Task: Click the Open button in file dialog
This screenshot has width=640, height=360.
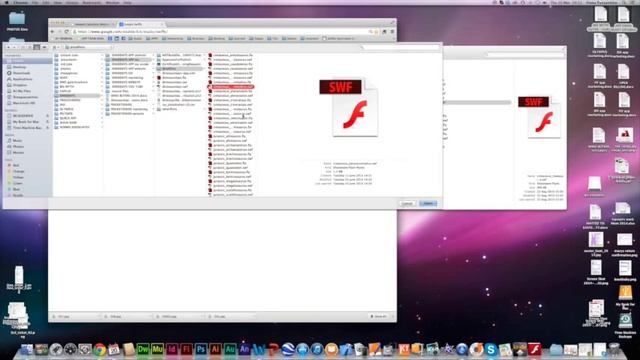Action: click(428, 203)
